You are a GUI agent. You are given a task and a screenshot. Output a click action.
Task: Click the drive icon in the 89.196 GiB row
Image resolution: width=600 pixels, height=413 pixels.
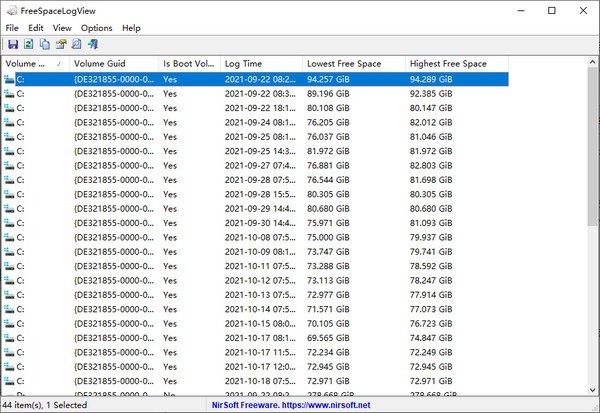tap(9, 94)
